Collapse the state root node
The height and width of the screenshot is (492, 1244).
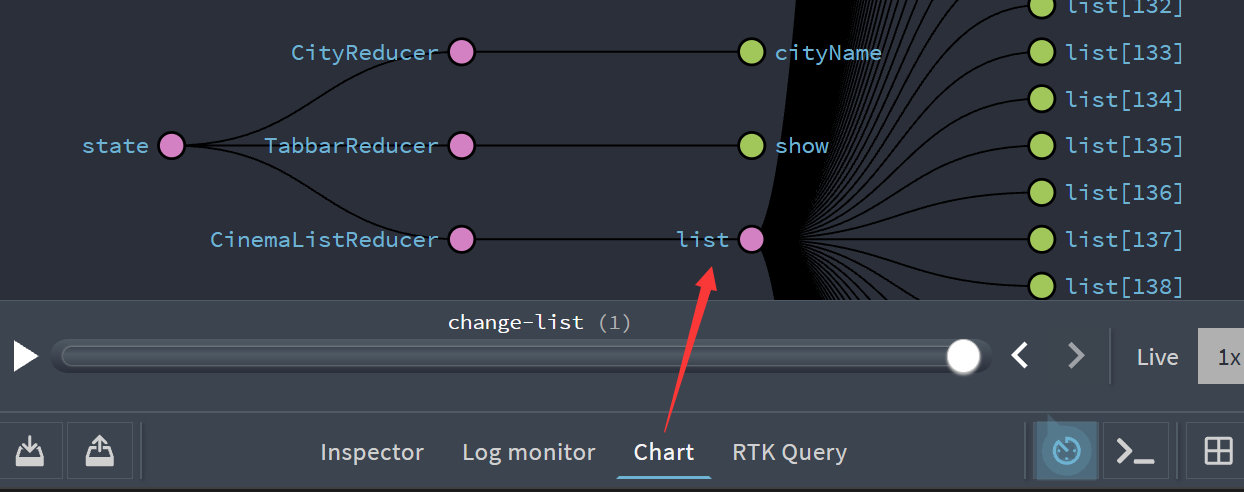tap(172, 146)
